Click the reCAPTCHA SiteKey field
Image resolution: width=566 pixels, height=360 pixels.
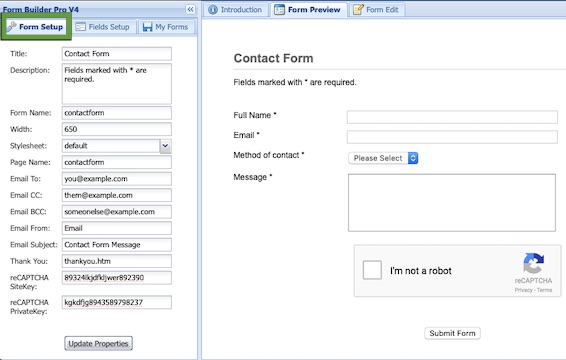coord(117,278)
